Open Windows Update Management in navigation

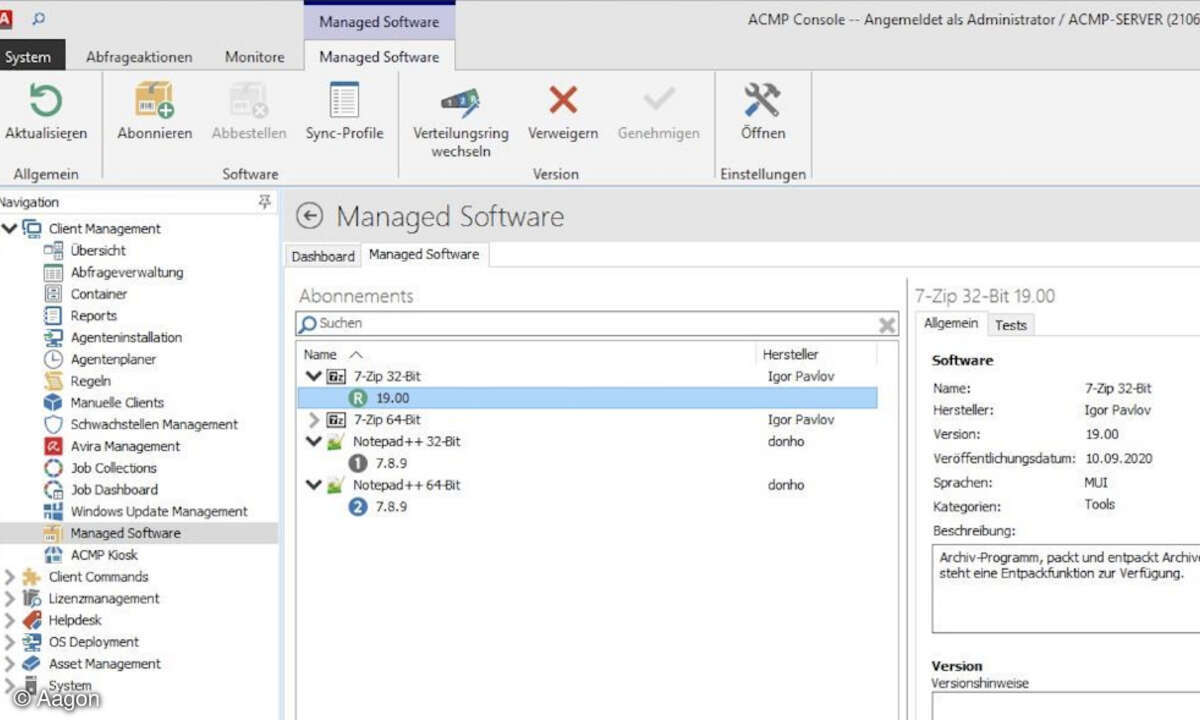[159, 511]
